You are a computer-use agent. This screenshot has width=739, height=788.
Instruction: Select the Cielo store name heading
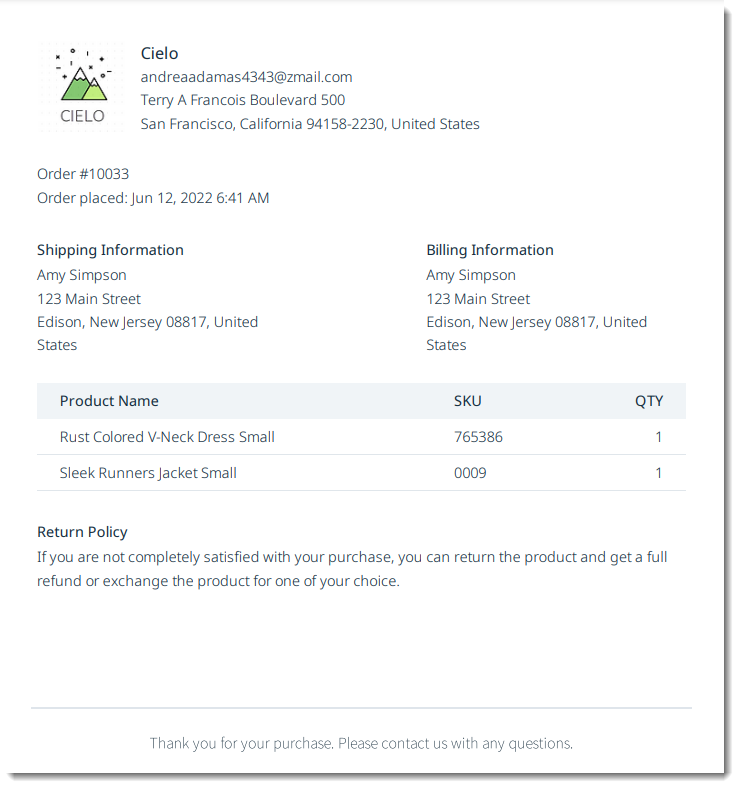pyautogui.click(x=159, y=53)
